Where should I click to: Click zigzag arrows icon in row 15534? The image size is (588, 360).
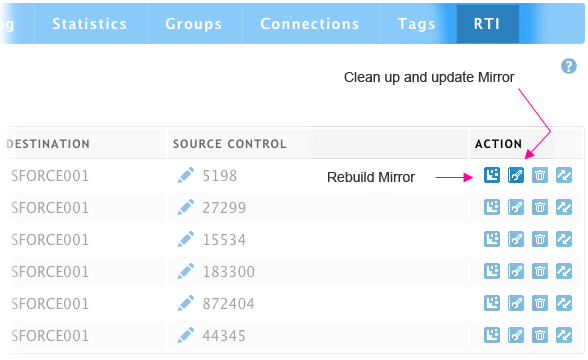pyautogui.click(x=564, y=239)
